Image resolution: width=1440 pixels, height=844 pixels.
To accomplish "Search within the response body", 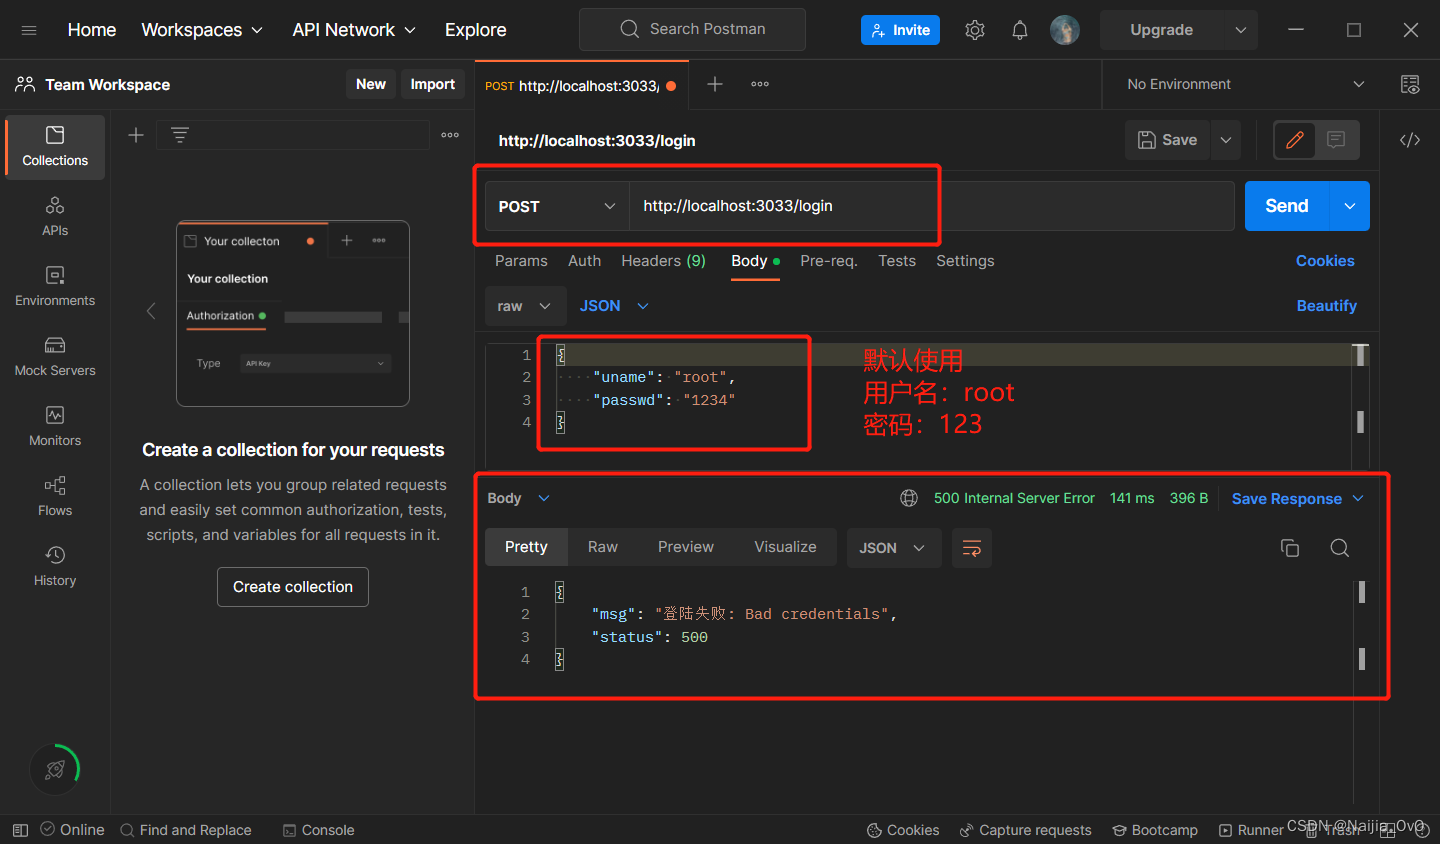I will point(1340,547).
